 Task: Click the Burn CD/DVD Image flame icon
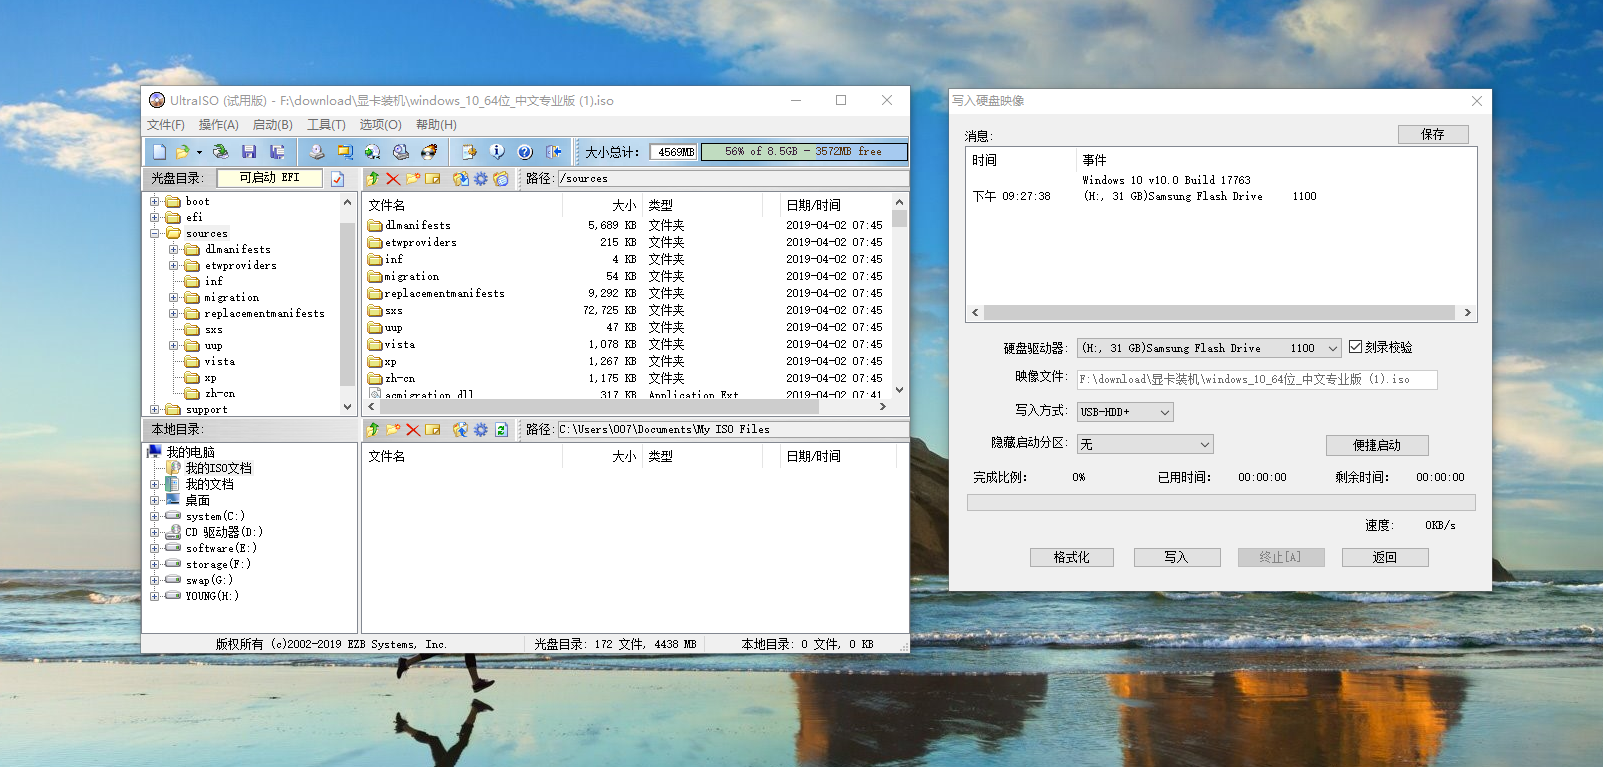point(429,152)
